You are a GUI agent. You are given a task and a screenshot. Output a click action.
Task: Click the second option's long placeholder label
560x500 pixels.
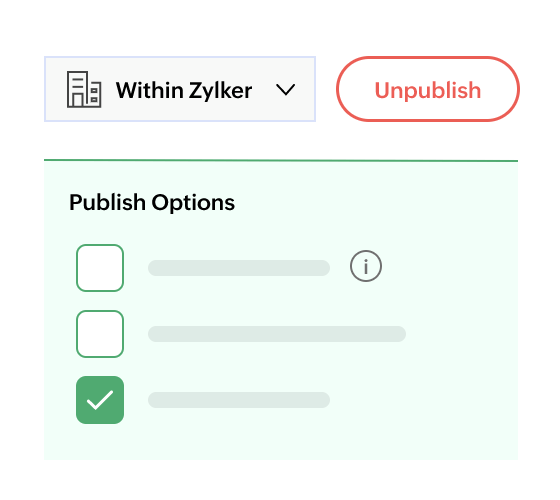pyautogui.click(x=277, y=334)
